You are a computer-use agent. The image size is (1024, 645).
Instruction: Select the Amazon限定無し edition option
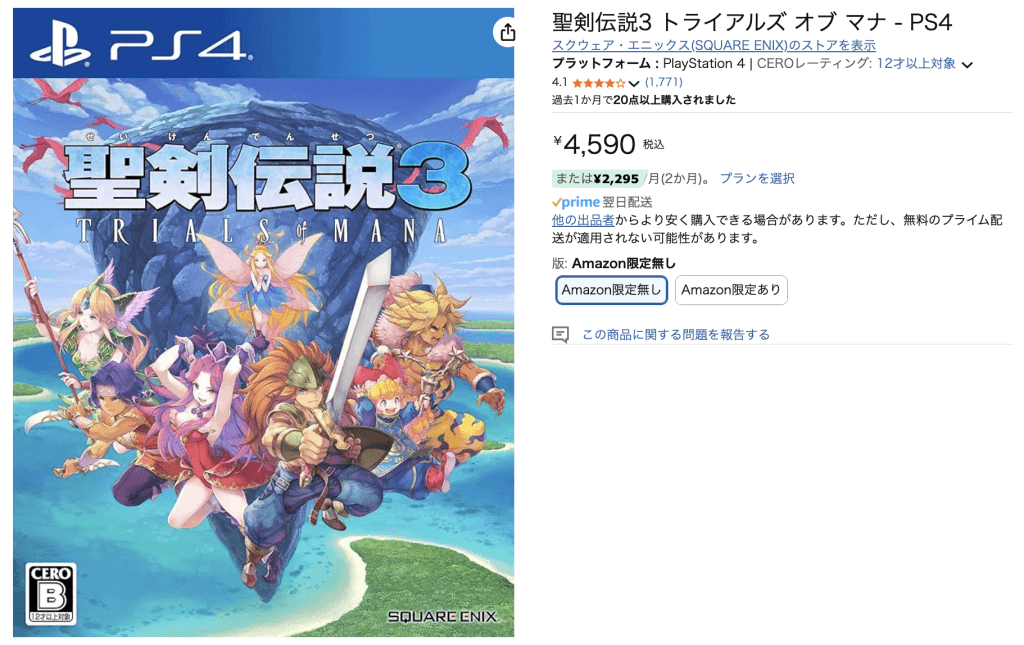point(611,290)
